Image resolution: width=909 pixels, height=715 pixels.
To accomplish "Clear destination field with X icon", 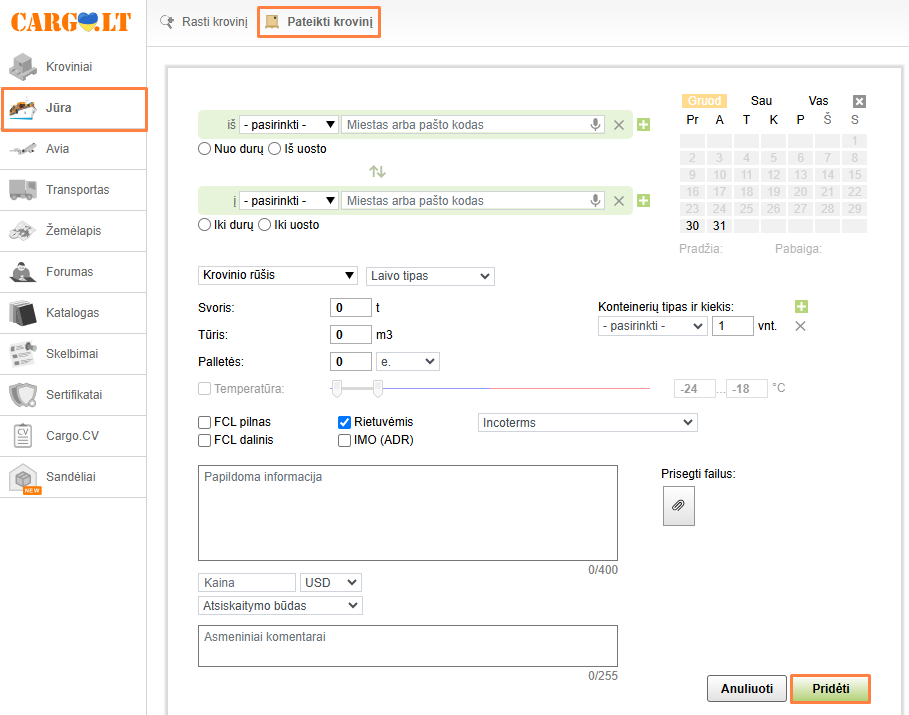I will (619, 201).
